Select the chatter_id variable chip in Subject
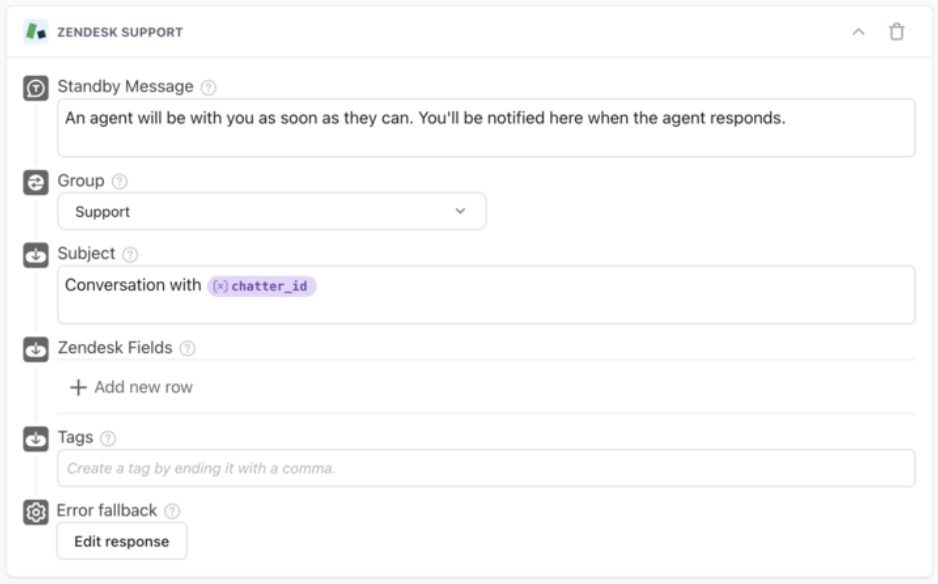 (262, 286)
